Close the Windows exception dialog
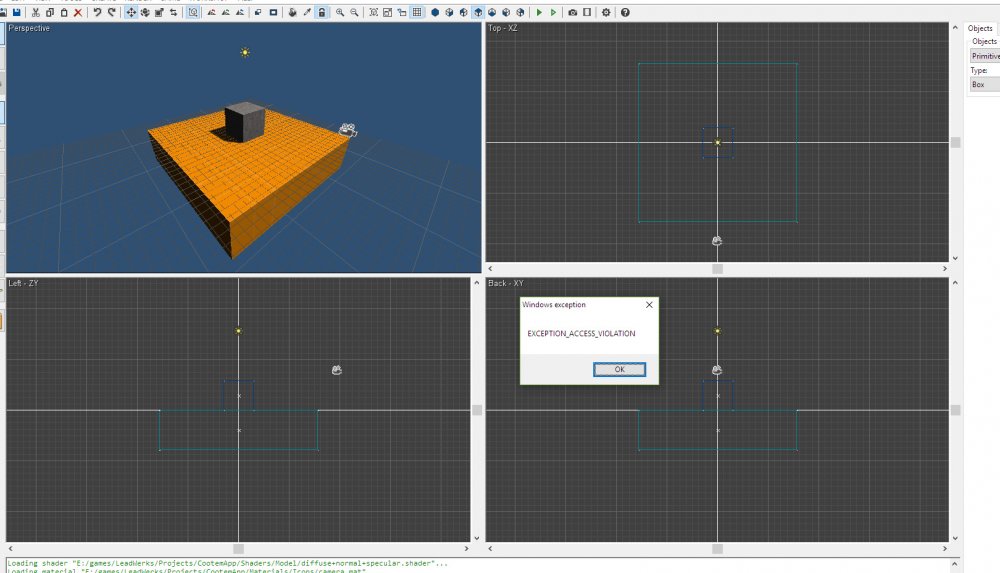This screenshot has height=573, width=1000. tap(649, 305)
